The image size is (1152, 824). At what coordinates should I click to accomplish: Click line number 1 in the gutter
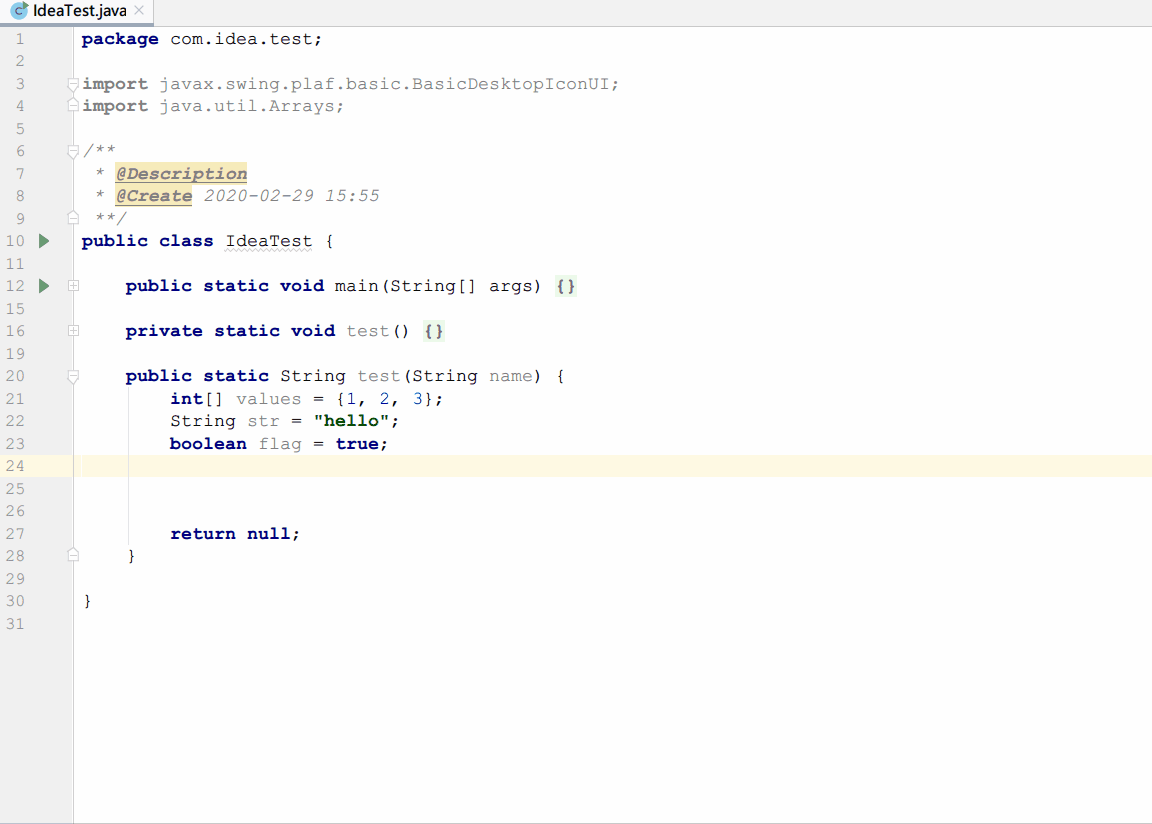tap(20, 39)
